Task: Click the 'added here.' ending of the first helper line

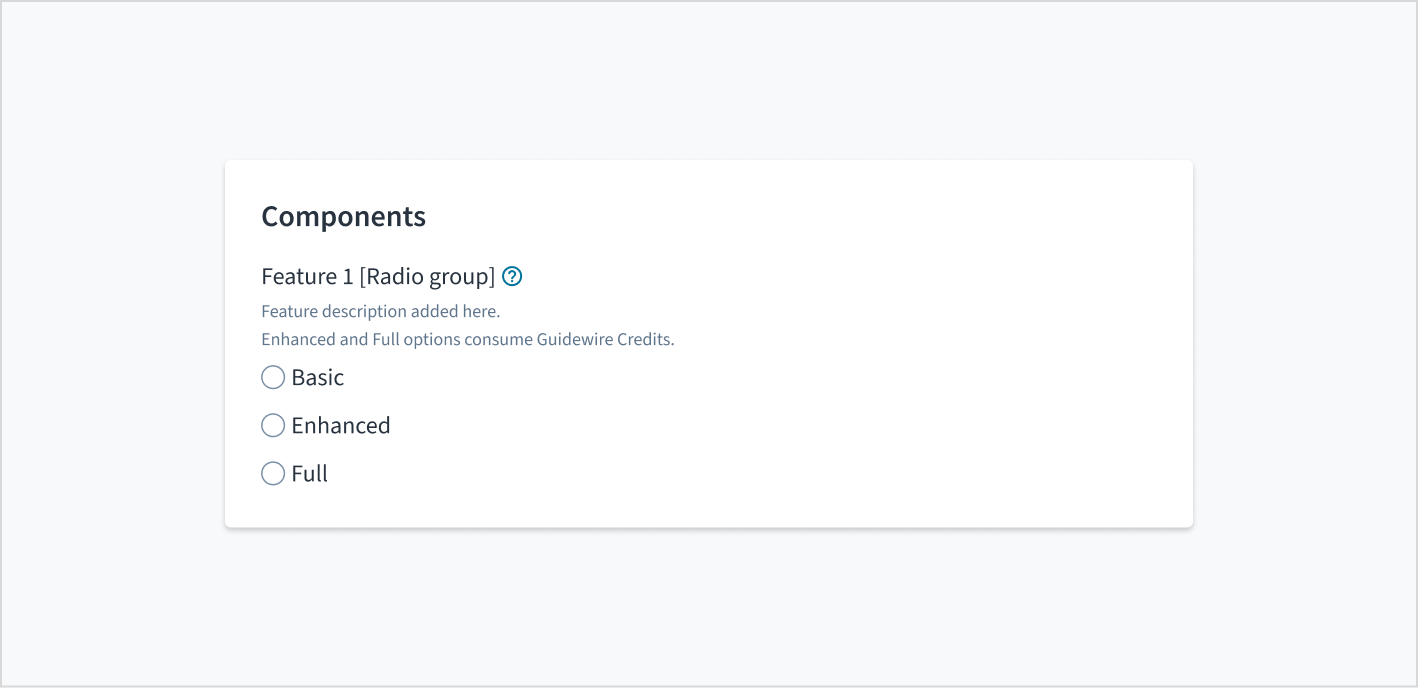Action: (x=456, y=311)
